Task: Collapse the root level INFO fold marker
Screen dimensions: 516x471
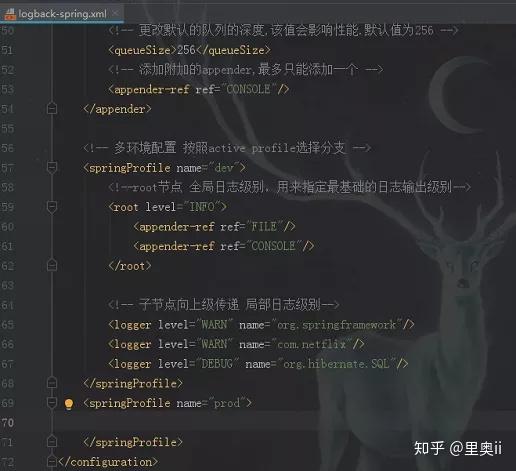Action: pos(52,207)
